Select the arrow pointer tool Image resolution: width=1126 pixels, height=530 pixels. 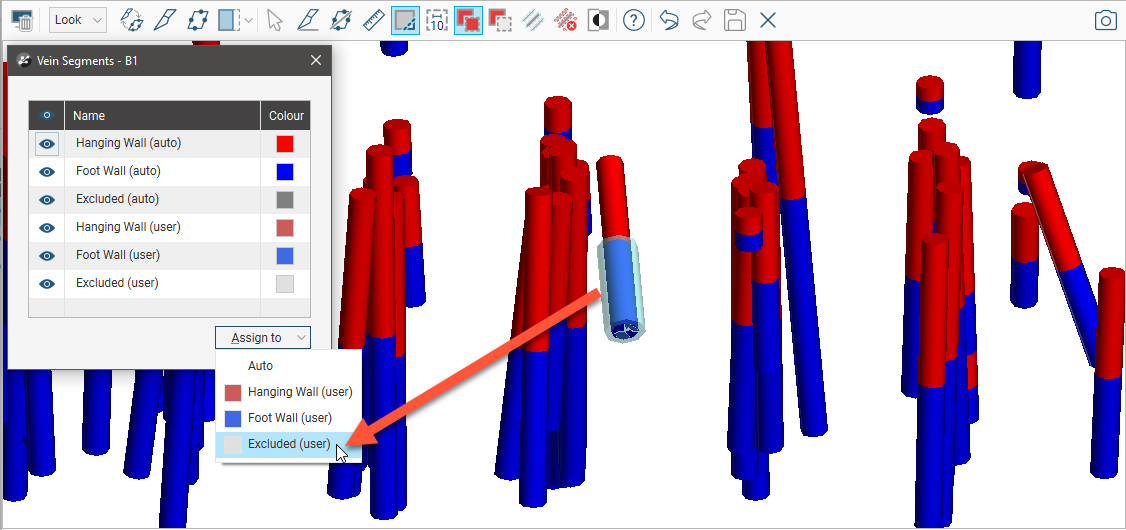click(276, 20)
